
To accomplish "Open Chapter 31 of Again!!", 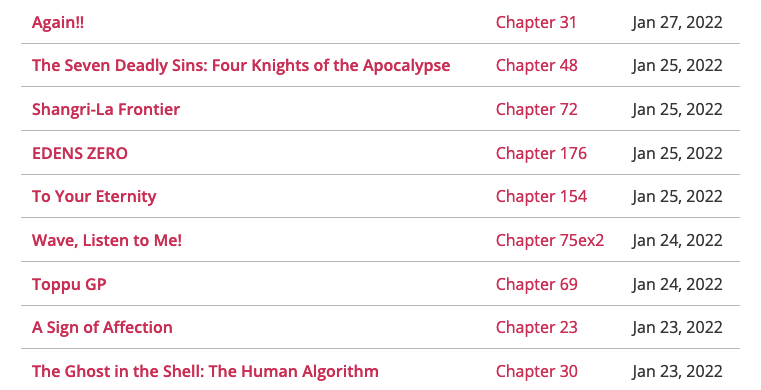I will click(536, 22).
